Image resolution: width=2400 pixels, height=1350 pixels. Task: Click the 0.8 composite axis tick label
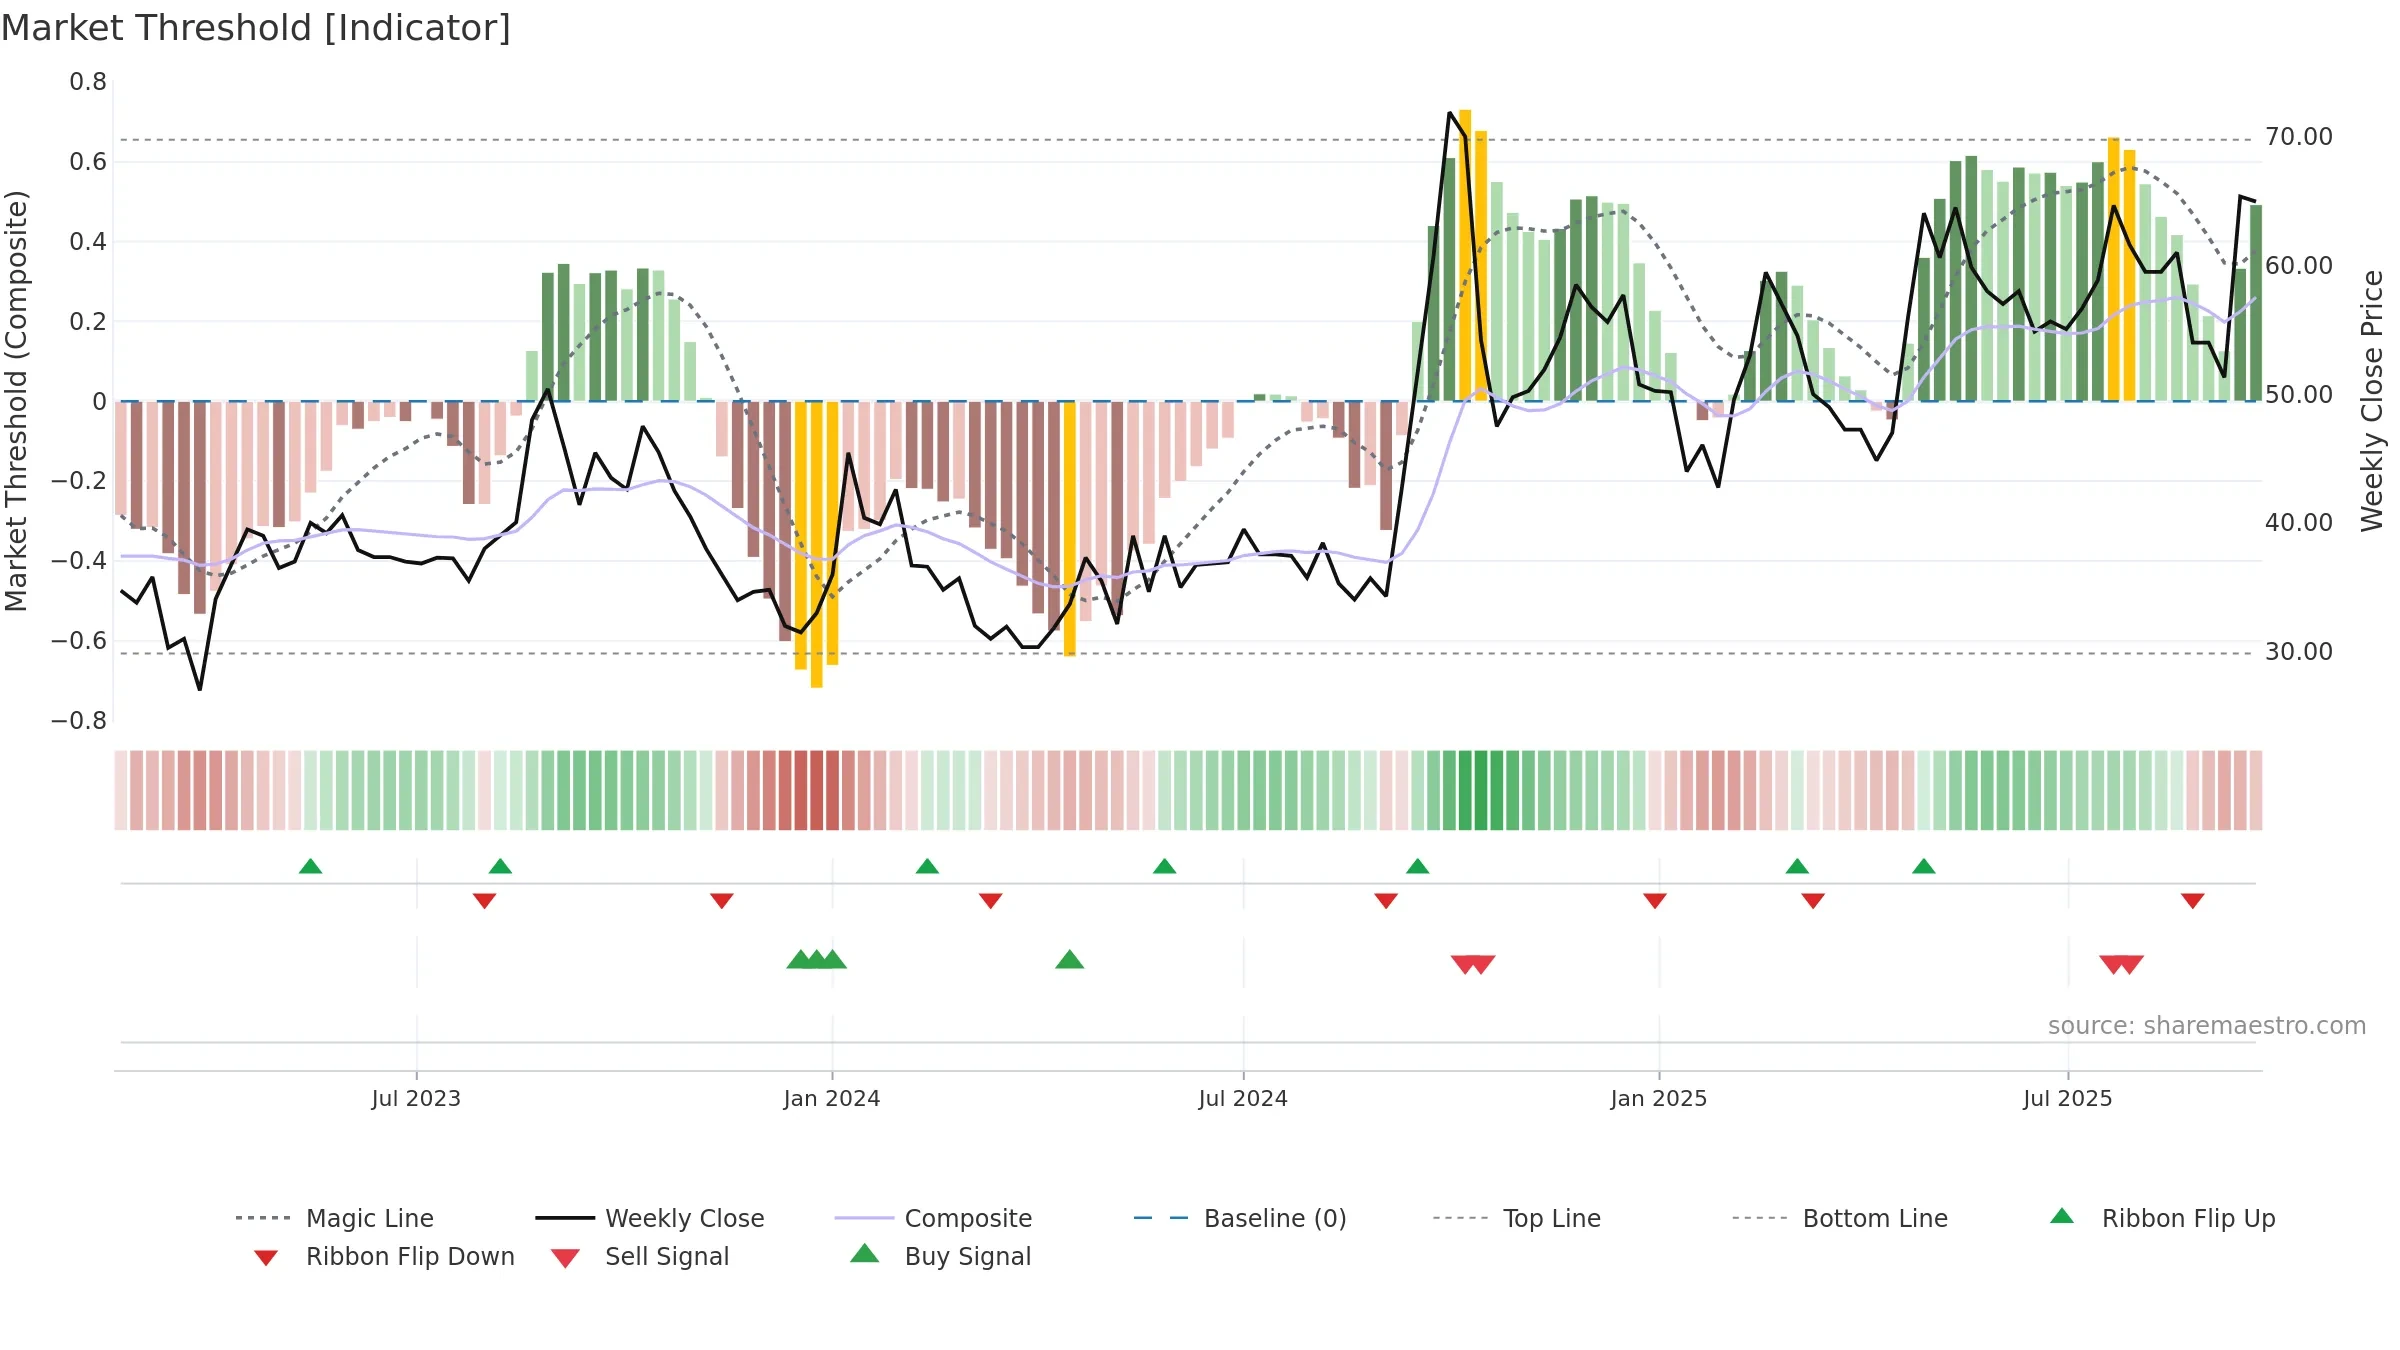click(x=88, y=82)
